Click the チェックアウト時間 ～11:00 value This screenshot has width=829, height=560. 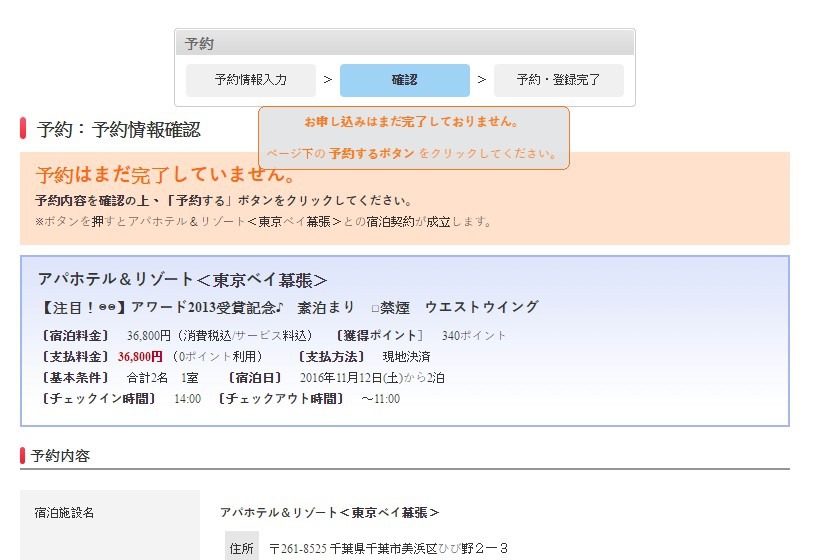pos(381,399)
